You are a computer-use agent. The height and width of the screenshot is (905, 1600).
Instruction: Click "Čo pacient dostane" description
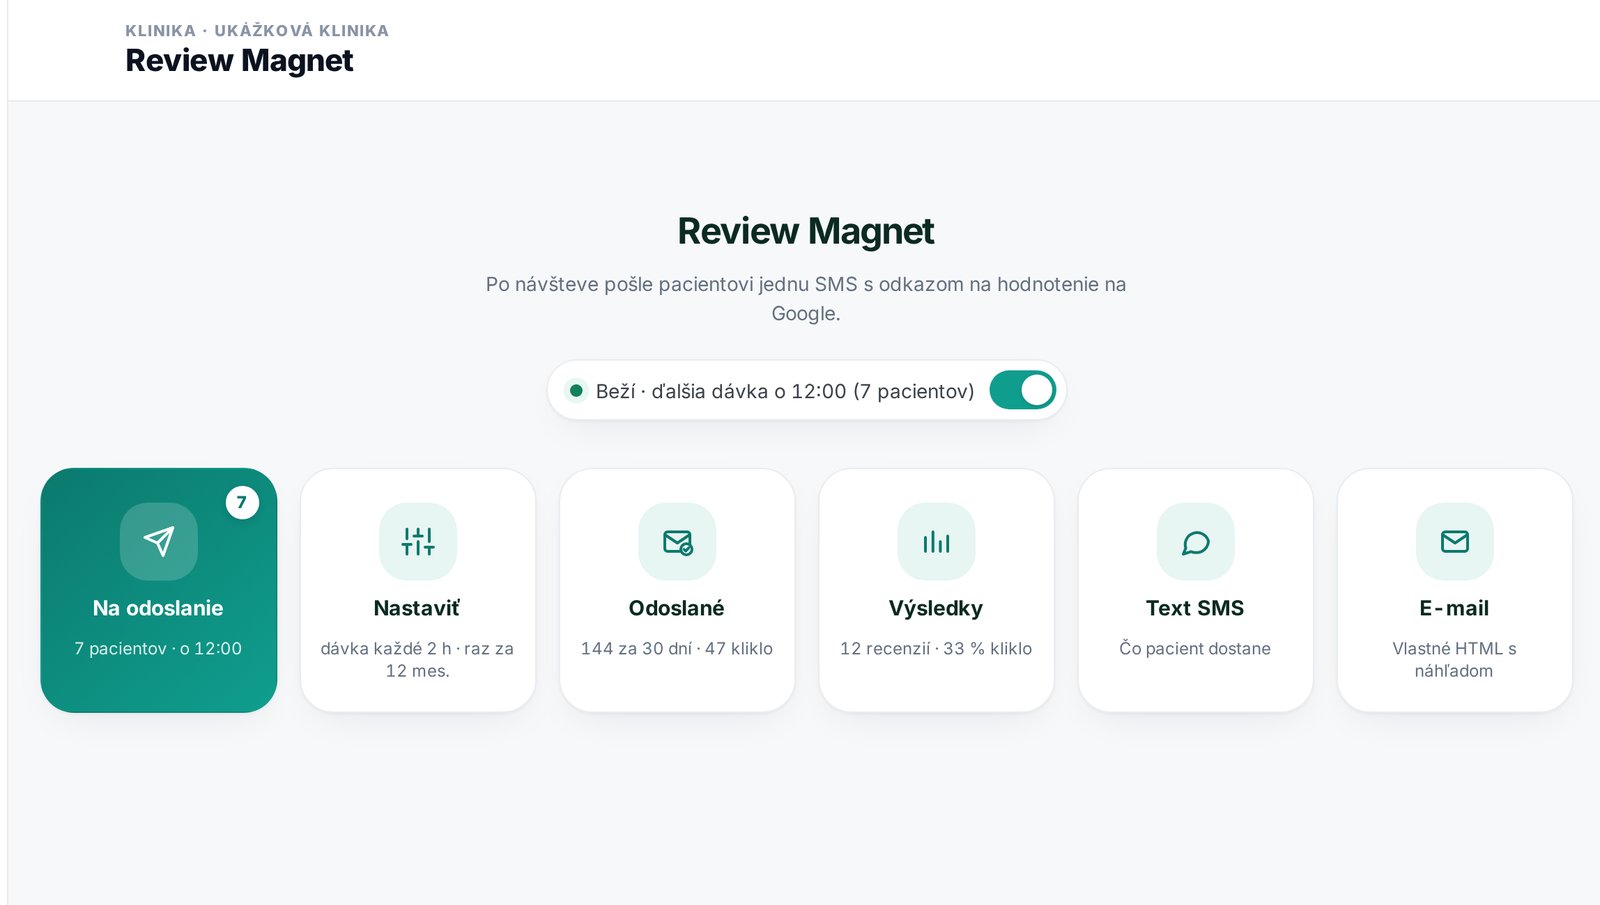pyautogui.click(x=1195, y=648)
